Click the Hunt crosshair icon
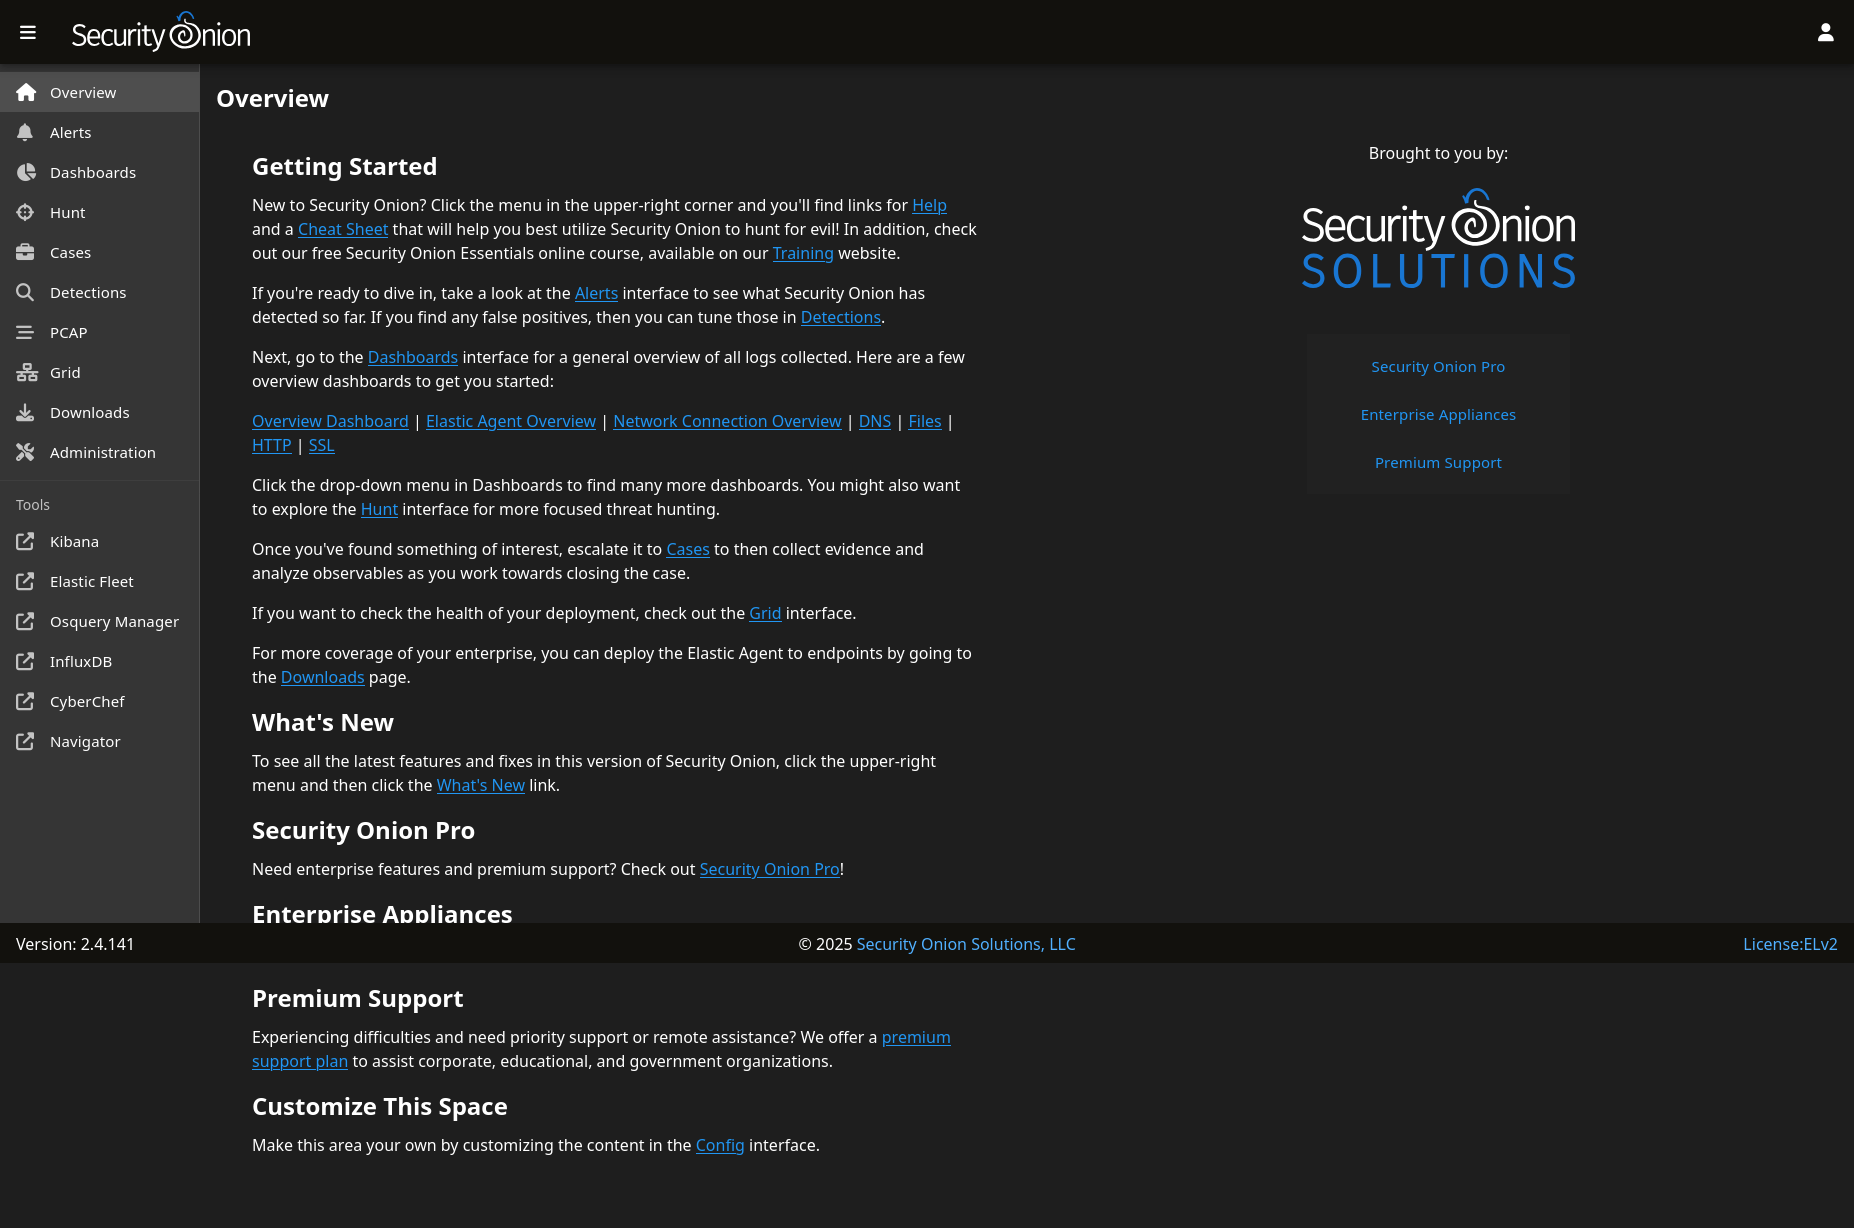Screen dimensions: 1854x1228 point(26,212)
